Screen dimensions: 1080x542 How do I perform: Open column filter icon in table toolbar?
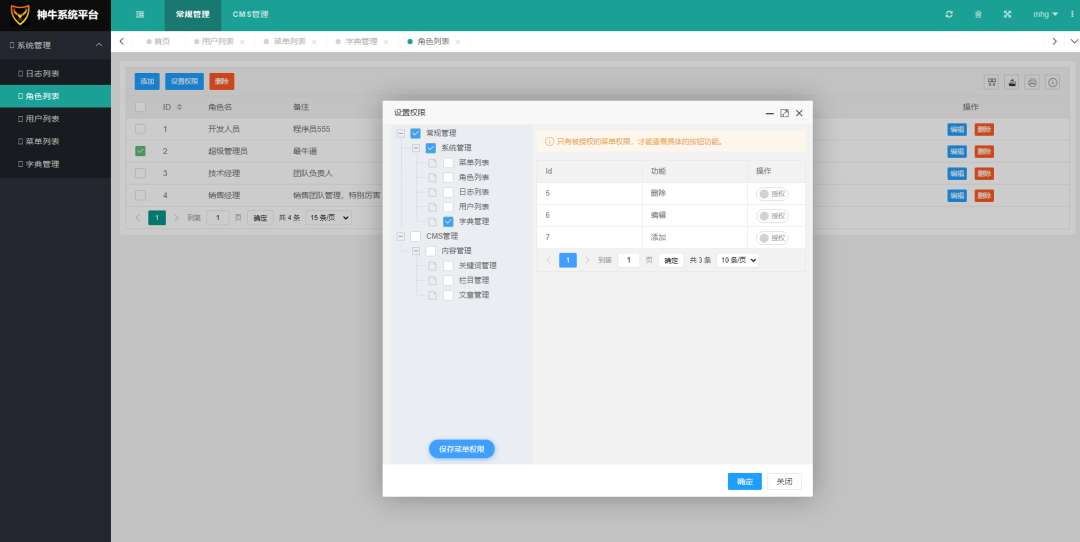992,83
